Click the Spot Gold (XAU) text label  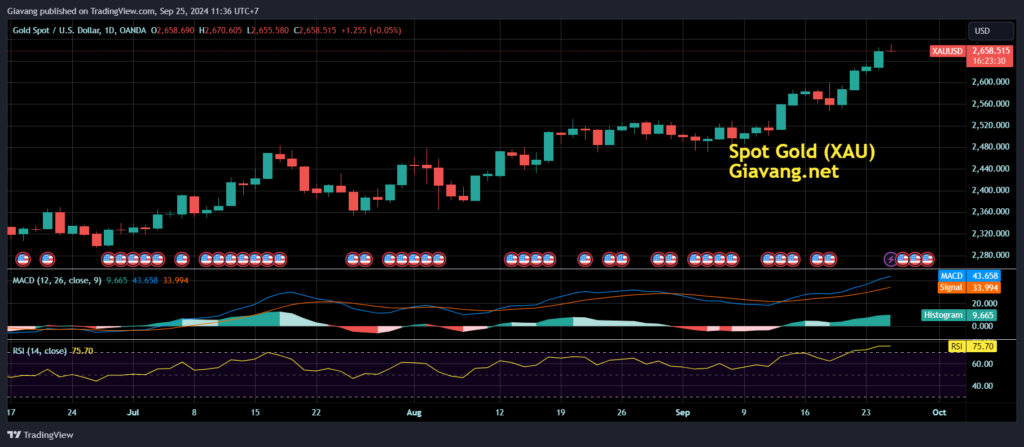pyautogui.click(x=802, y=152)
